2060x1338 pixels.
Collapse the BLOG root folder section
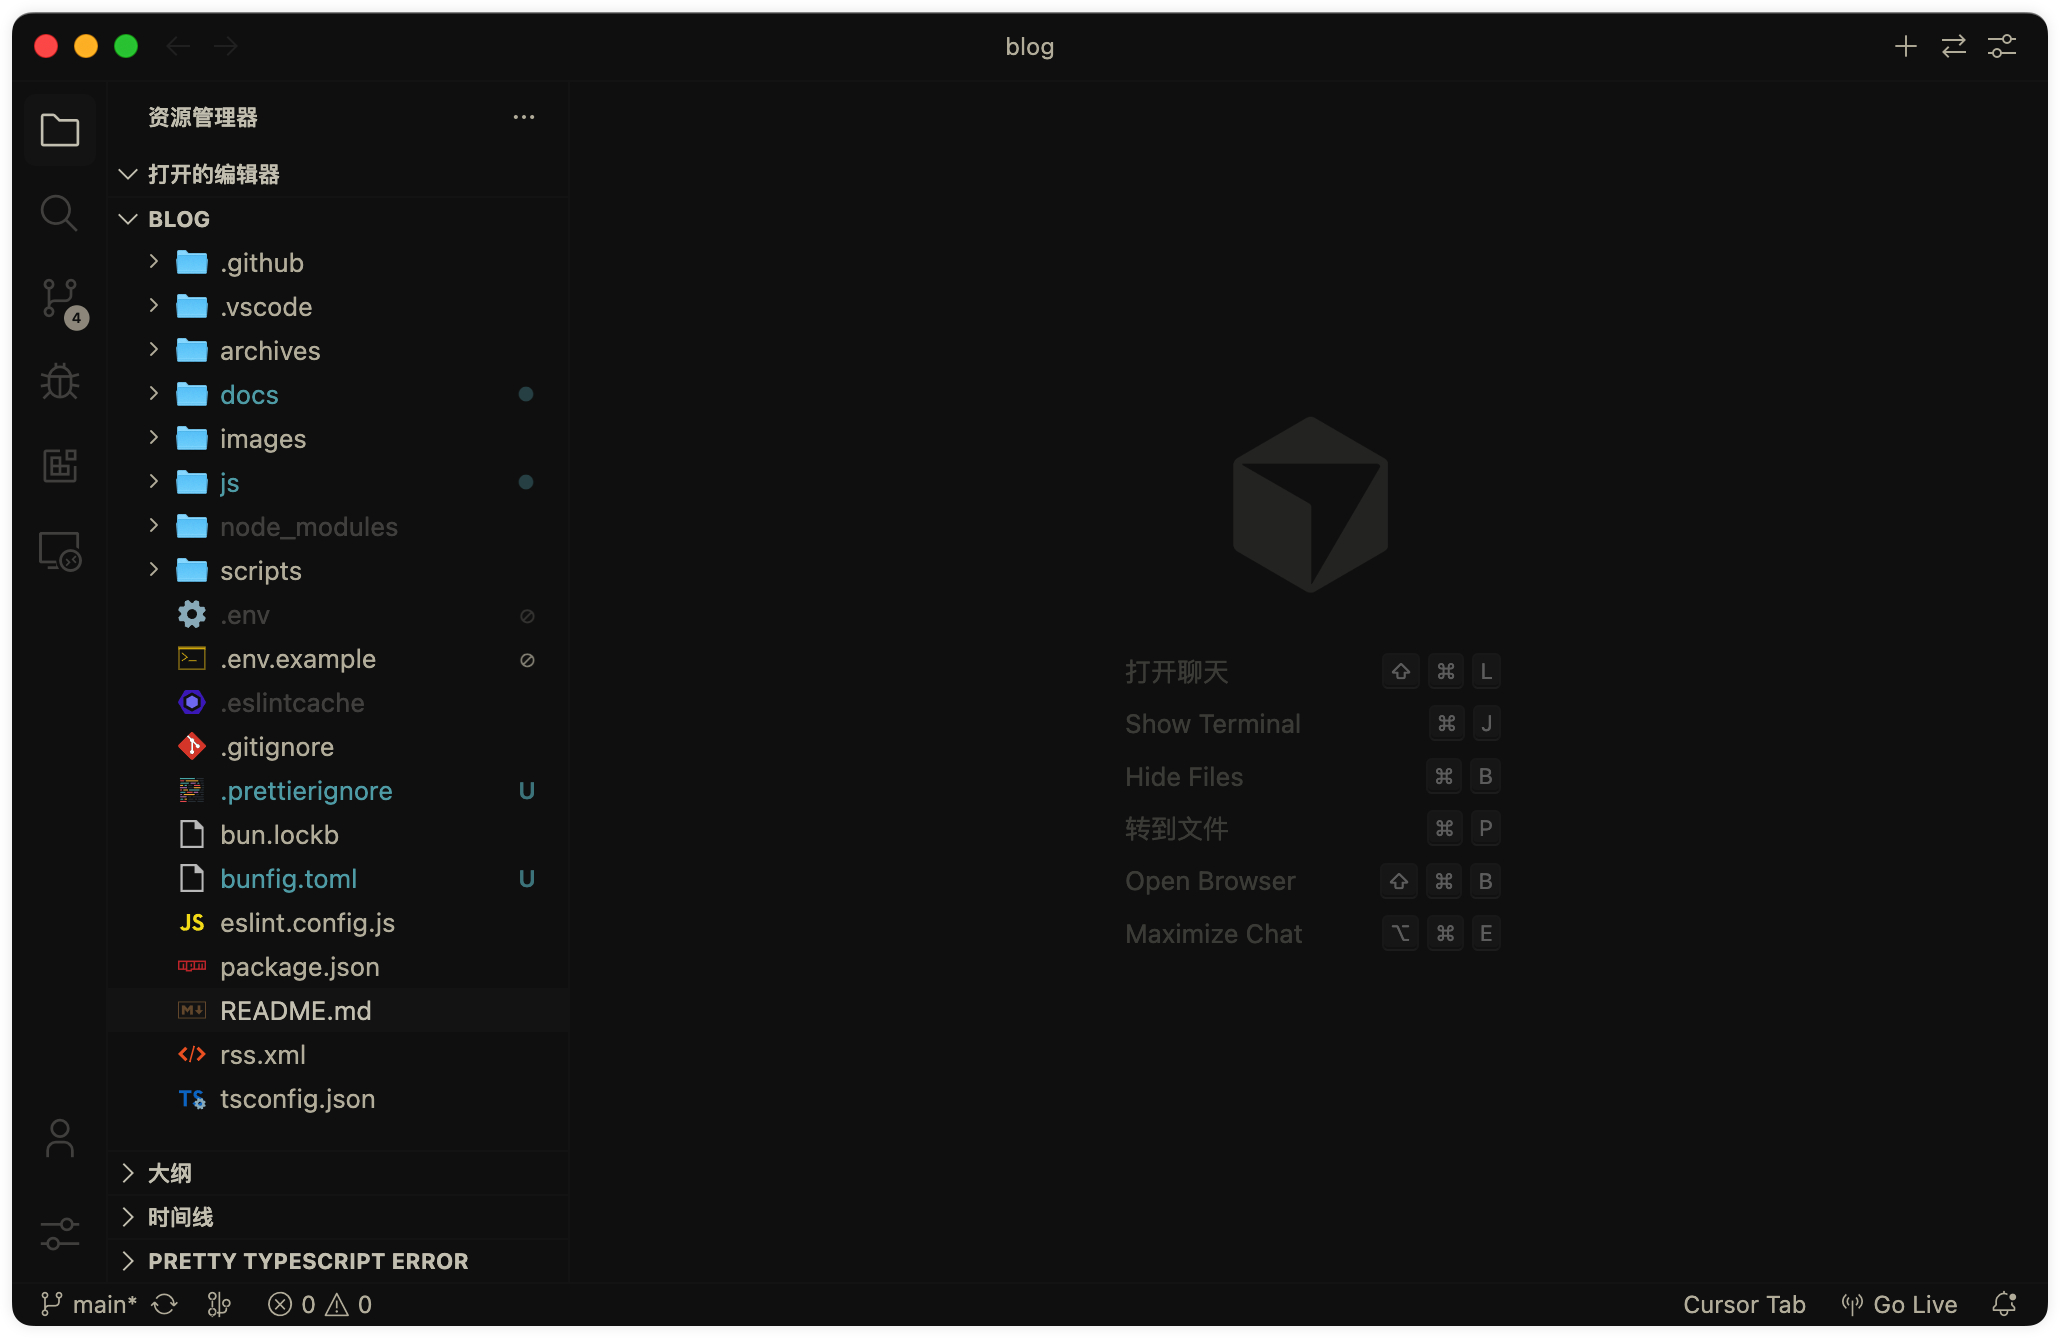pyautogui.click(x=179, y=219)
